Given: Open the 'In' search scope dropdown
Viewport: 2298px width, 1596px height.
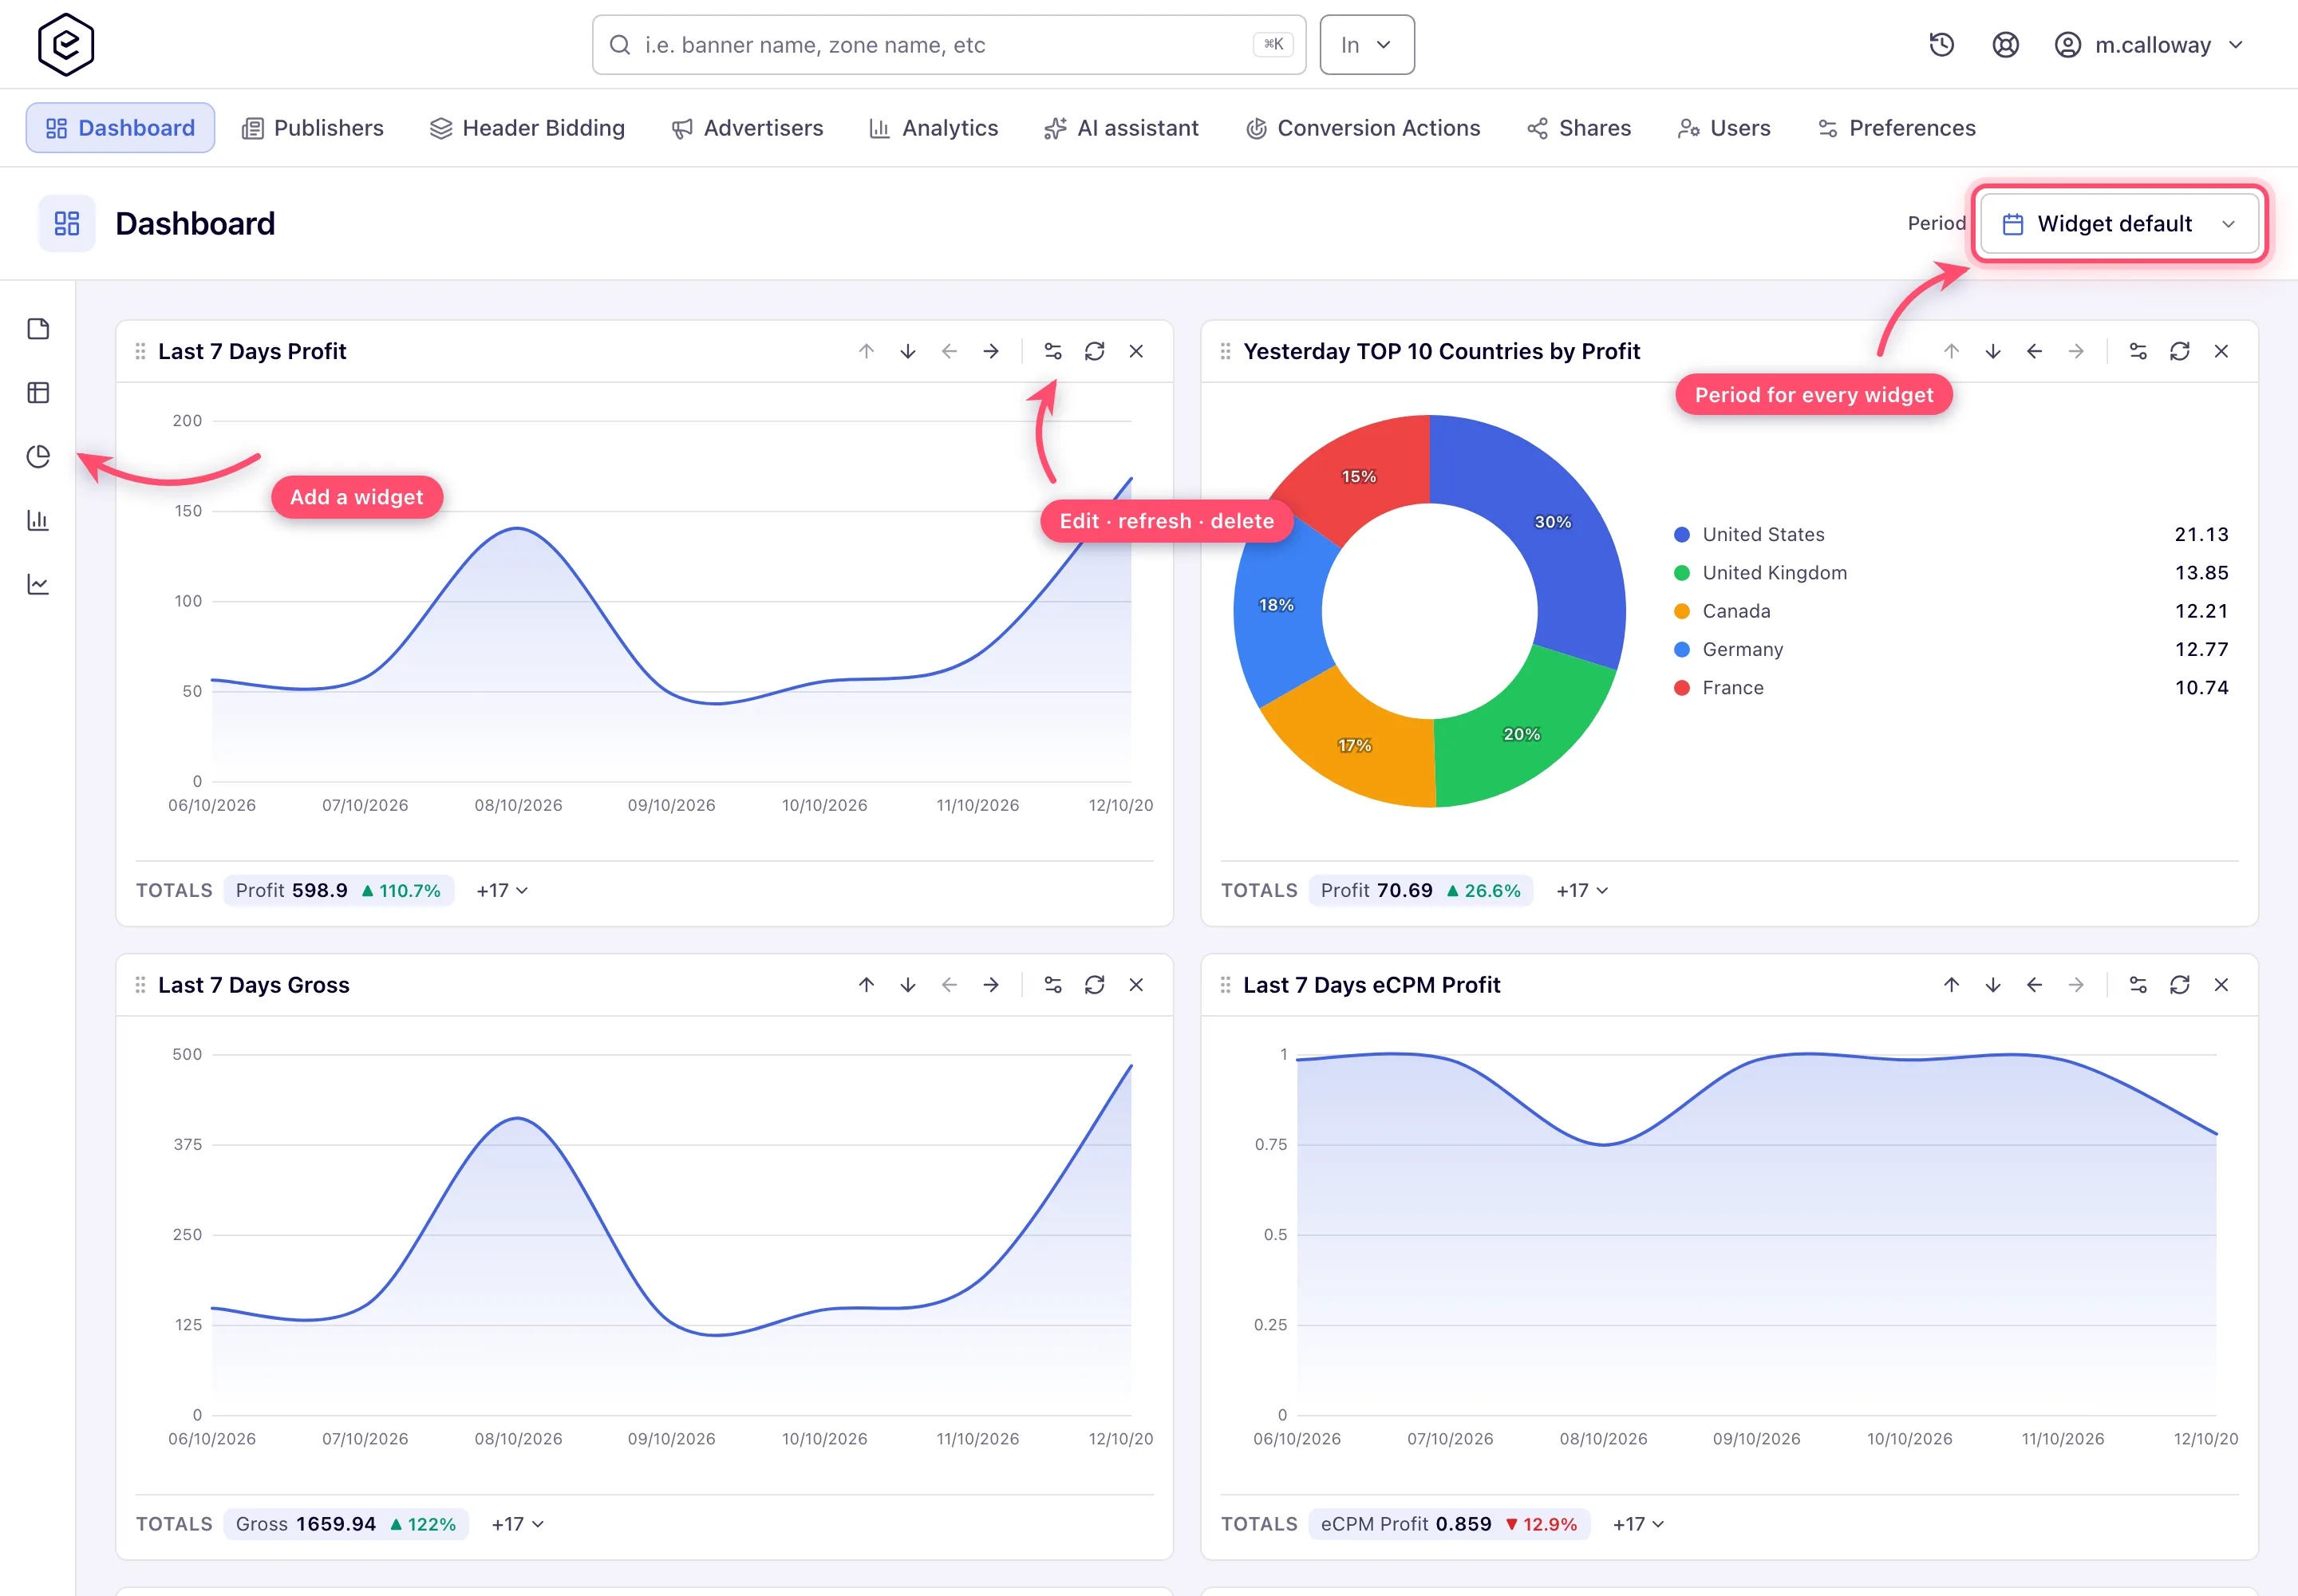Looking at the screenshot, I should (x=1367, y=45).
